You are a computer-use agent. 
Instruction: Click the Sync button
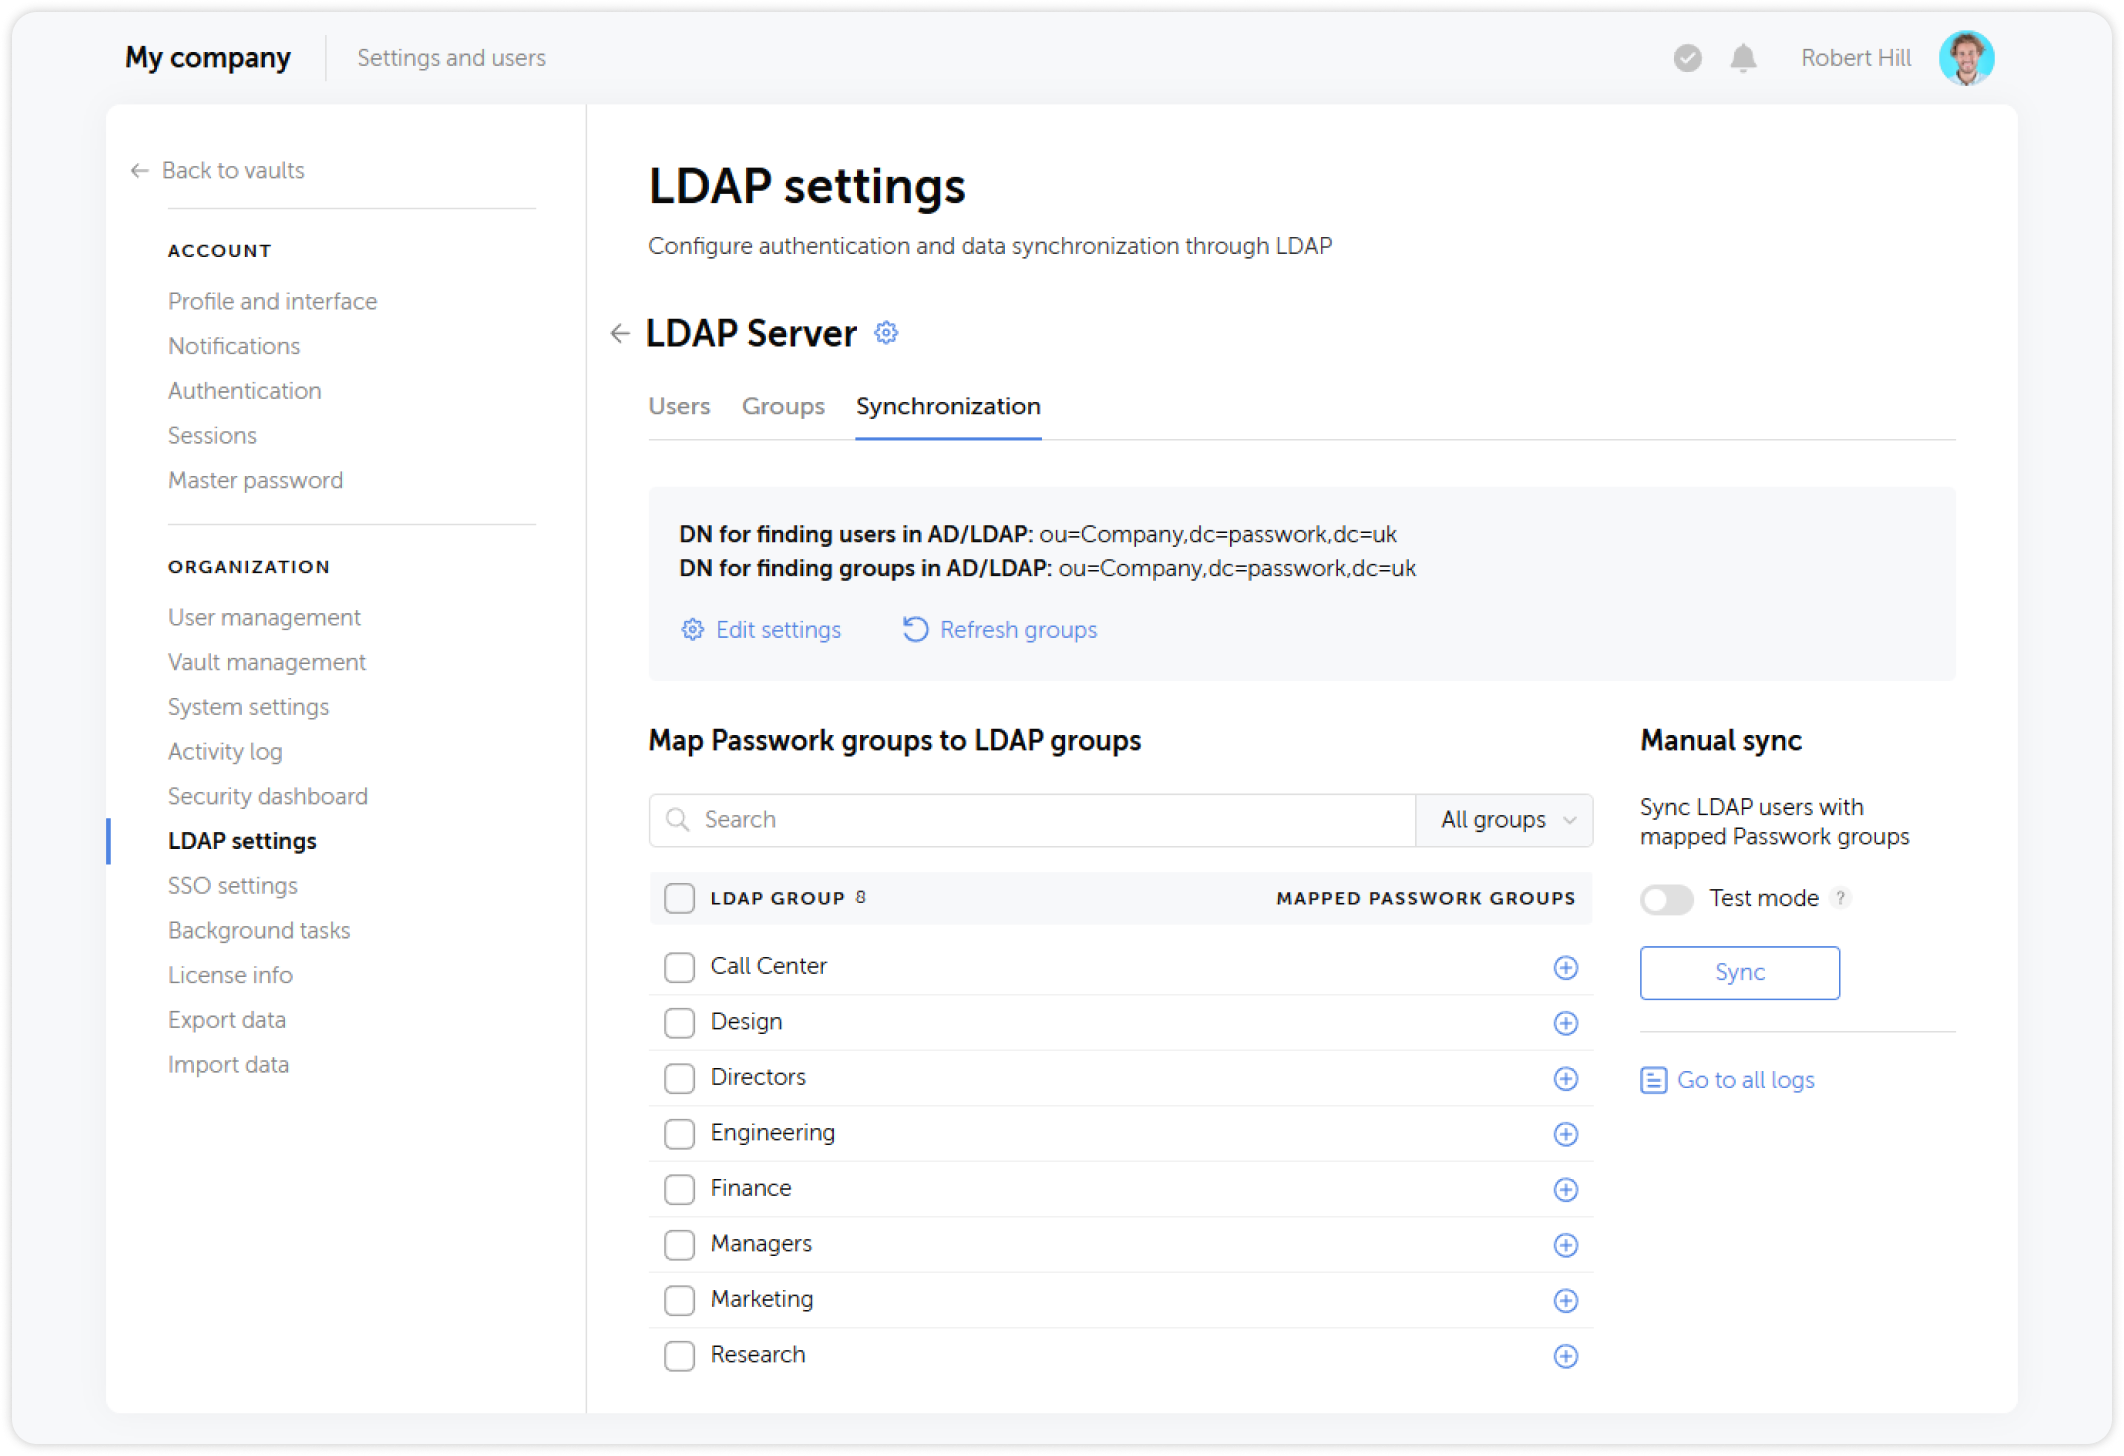[x=1739, y=973]
